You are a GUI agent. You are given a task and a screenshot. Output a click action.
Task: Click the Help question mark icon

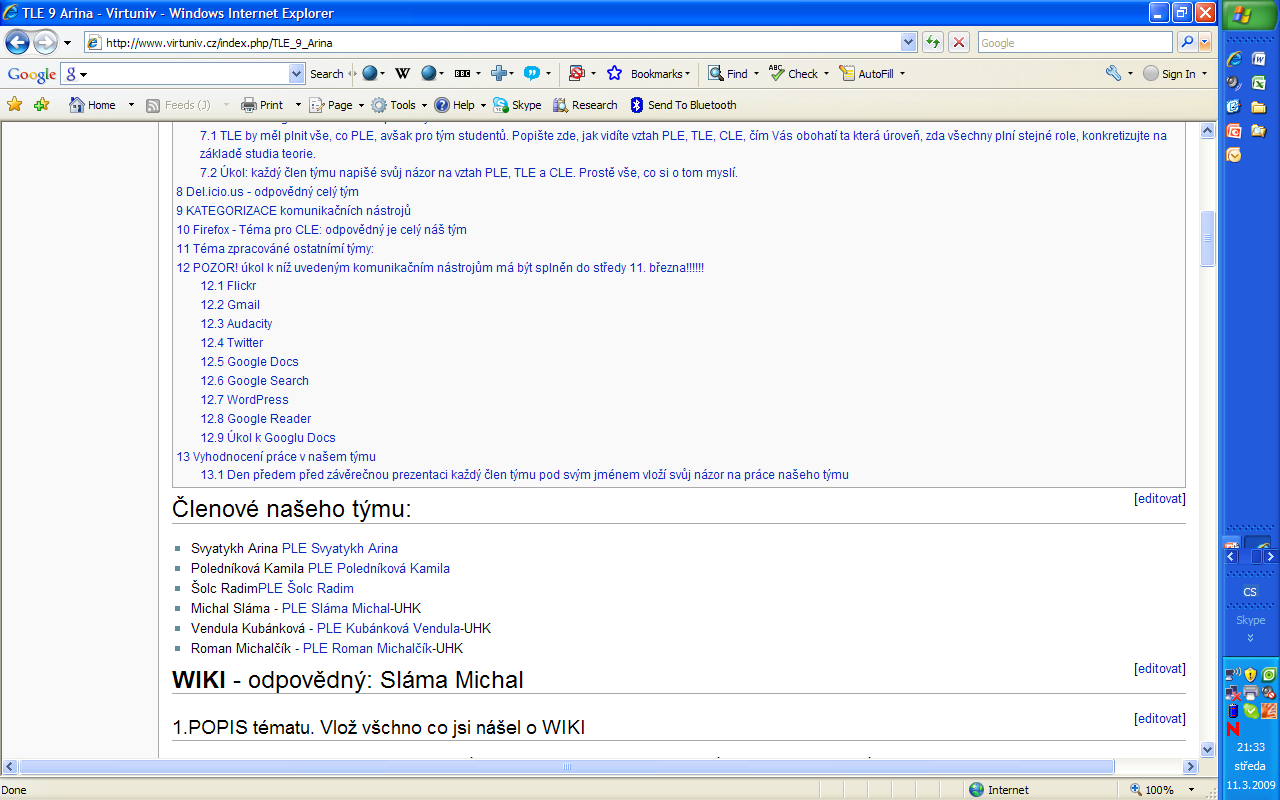pyautogui.click(x=440, y=105)
